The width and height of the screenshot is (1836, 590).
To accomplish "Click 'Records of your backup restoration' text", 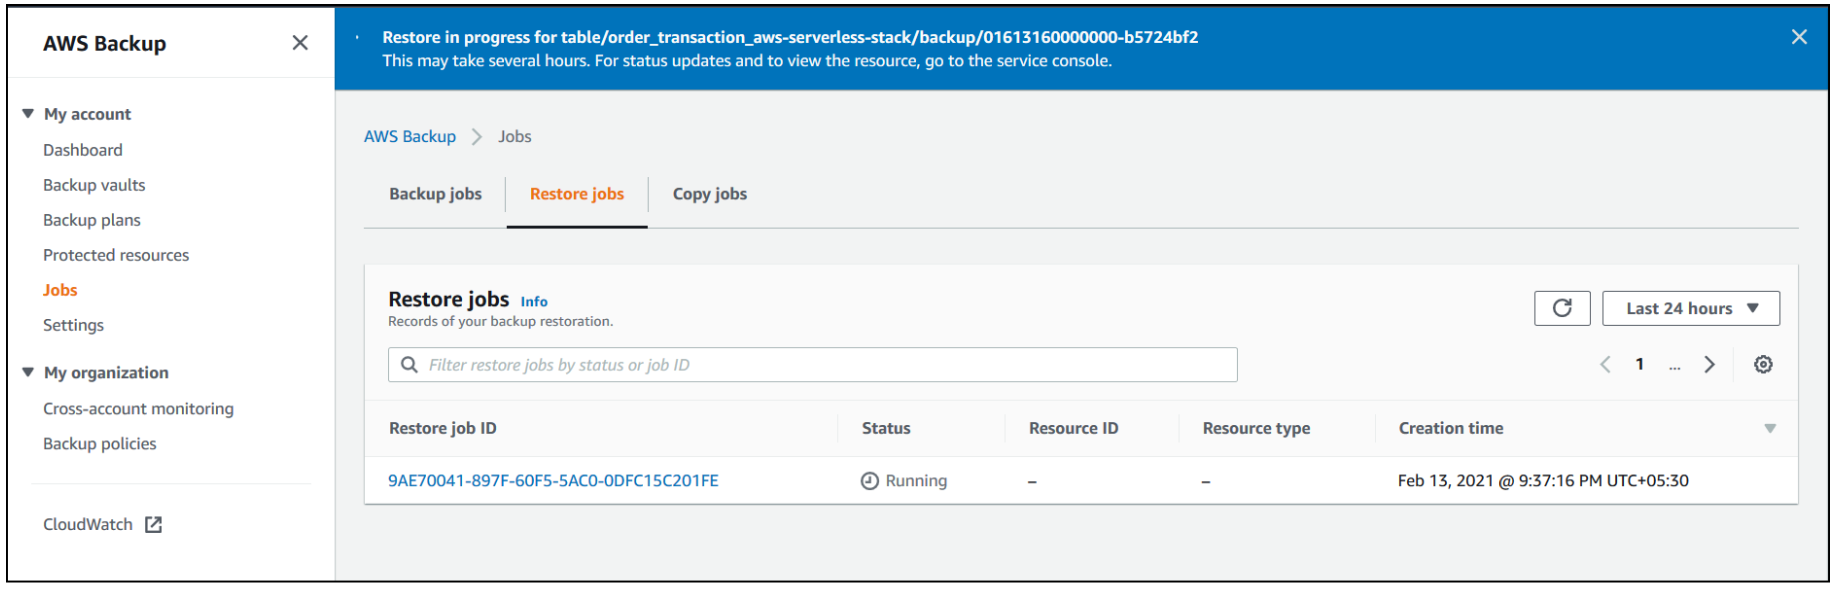I will tap(500, 321).
